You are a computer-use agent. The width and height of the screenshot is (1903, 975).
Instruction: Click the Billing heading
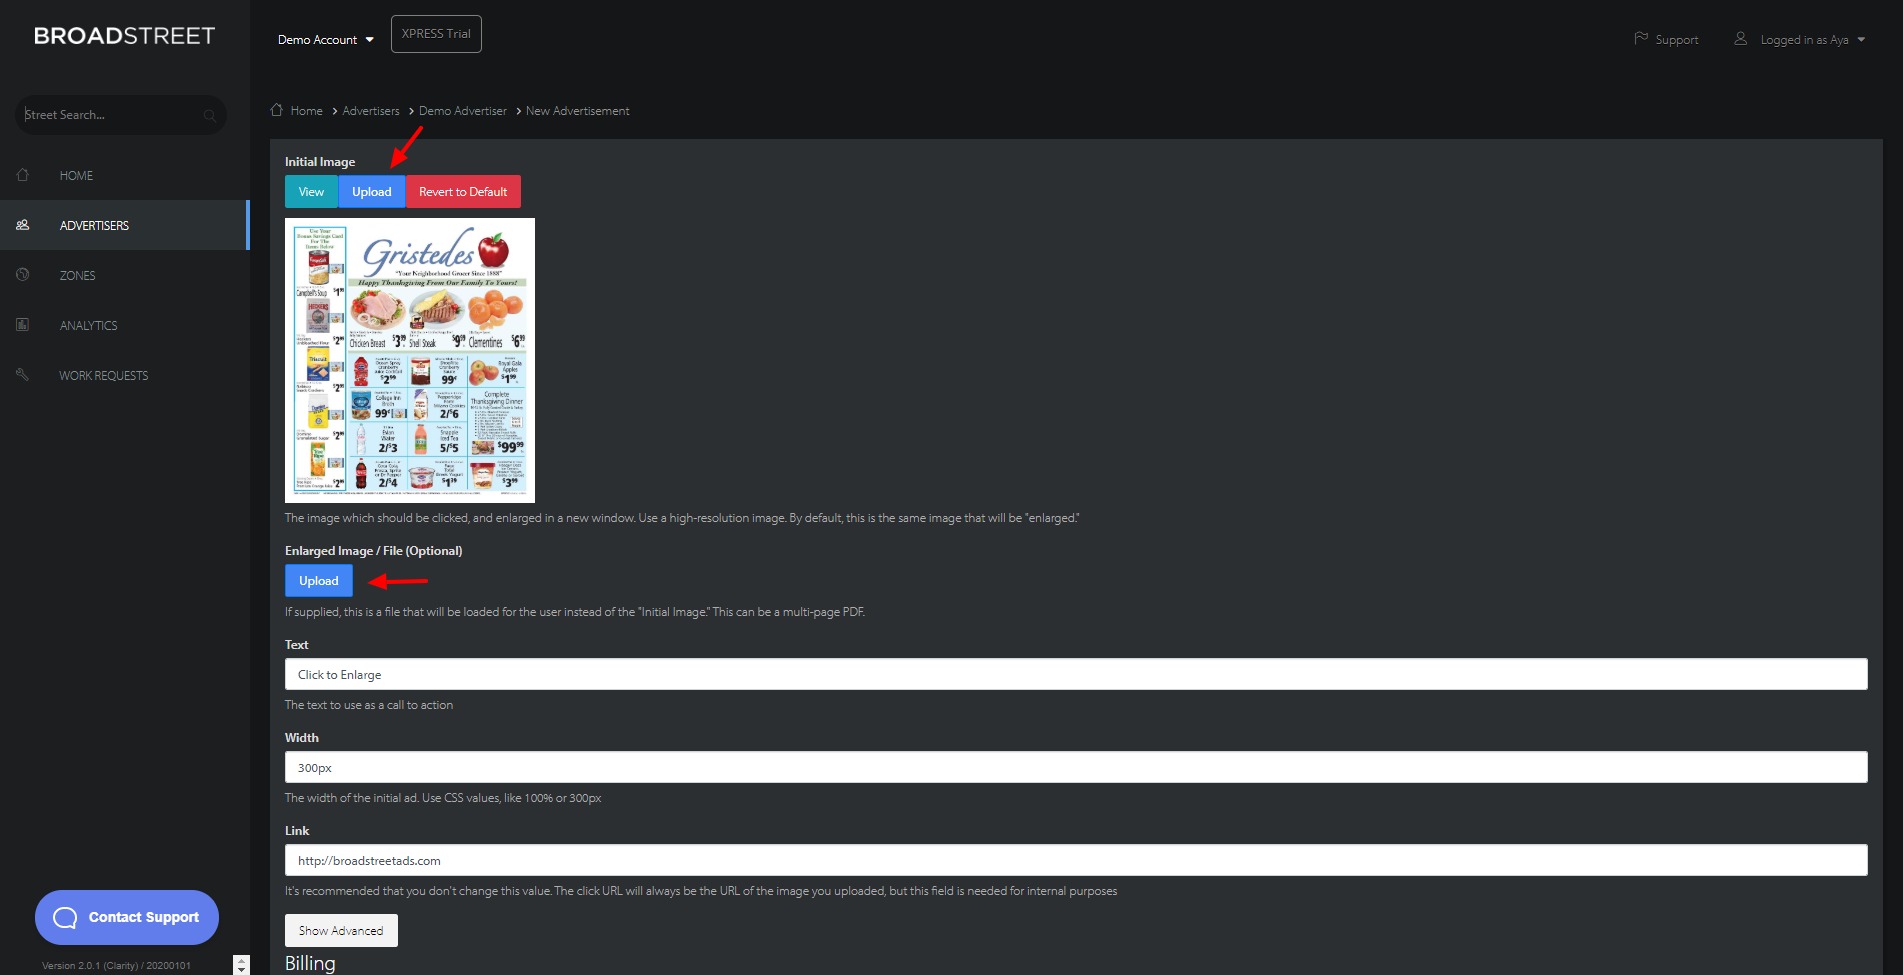click(x=310, y=963)
